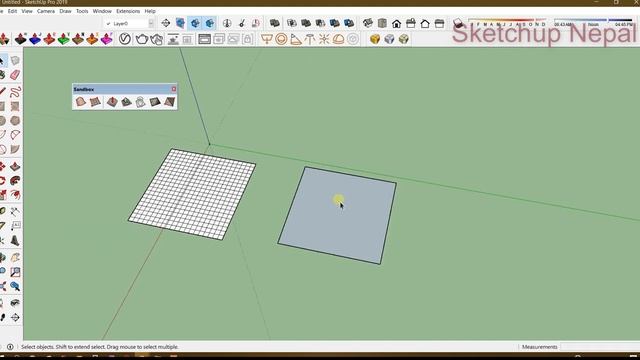Add a V-Ray omni light

pos(324,39)
